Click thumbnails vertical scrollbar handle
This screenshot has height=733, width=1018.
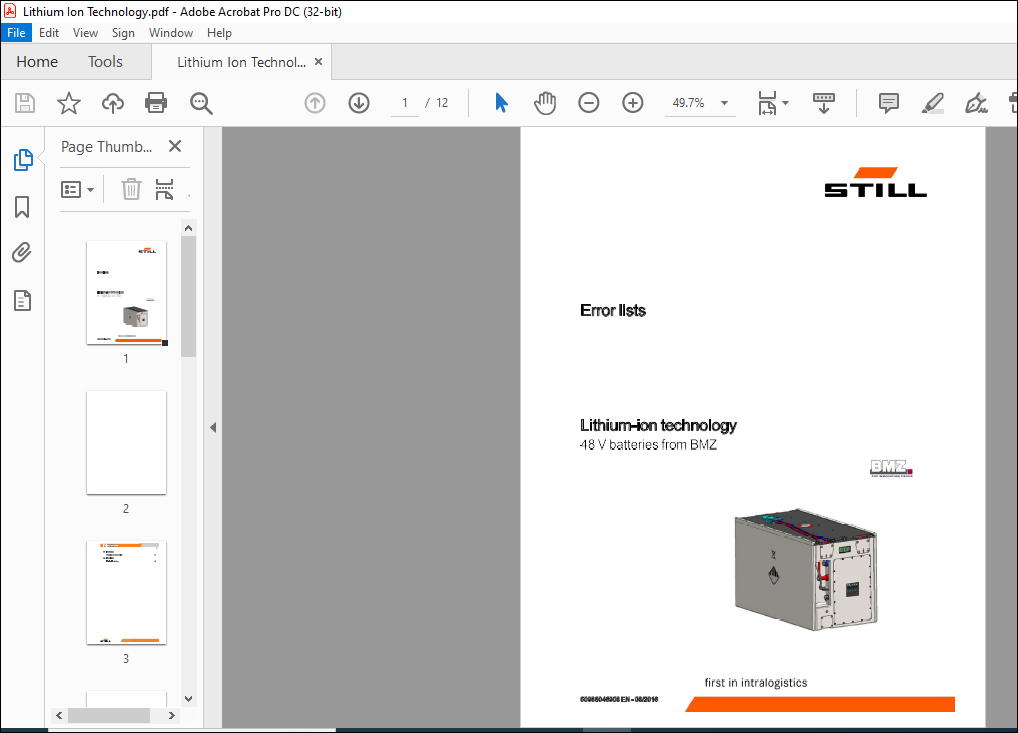[188, 296]
